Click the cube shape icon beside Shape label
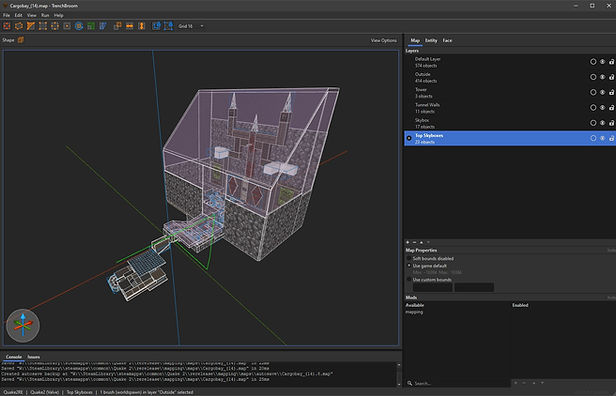616x396 pixels. coord(21,40)
